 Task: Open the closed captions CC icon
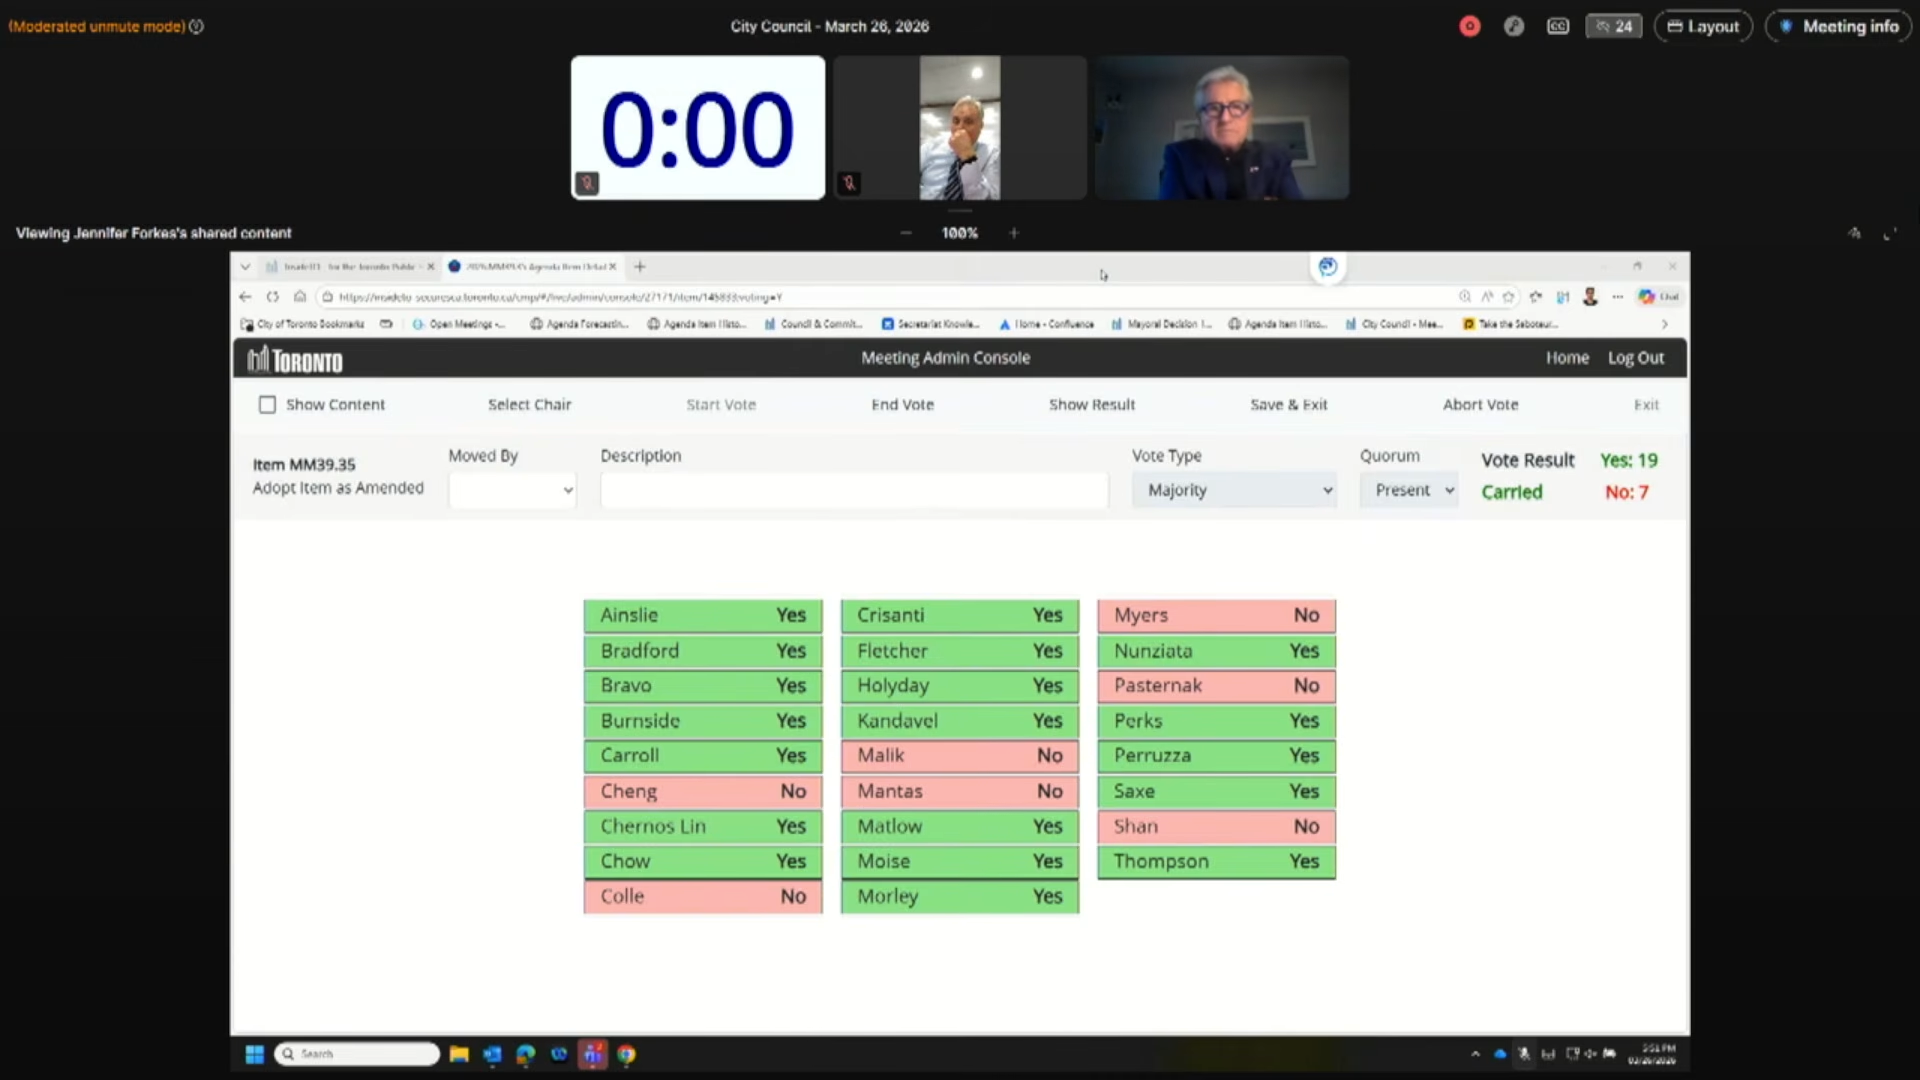tap(1558, 27)
